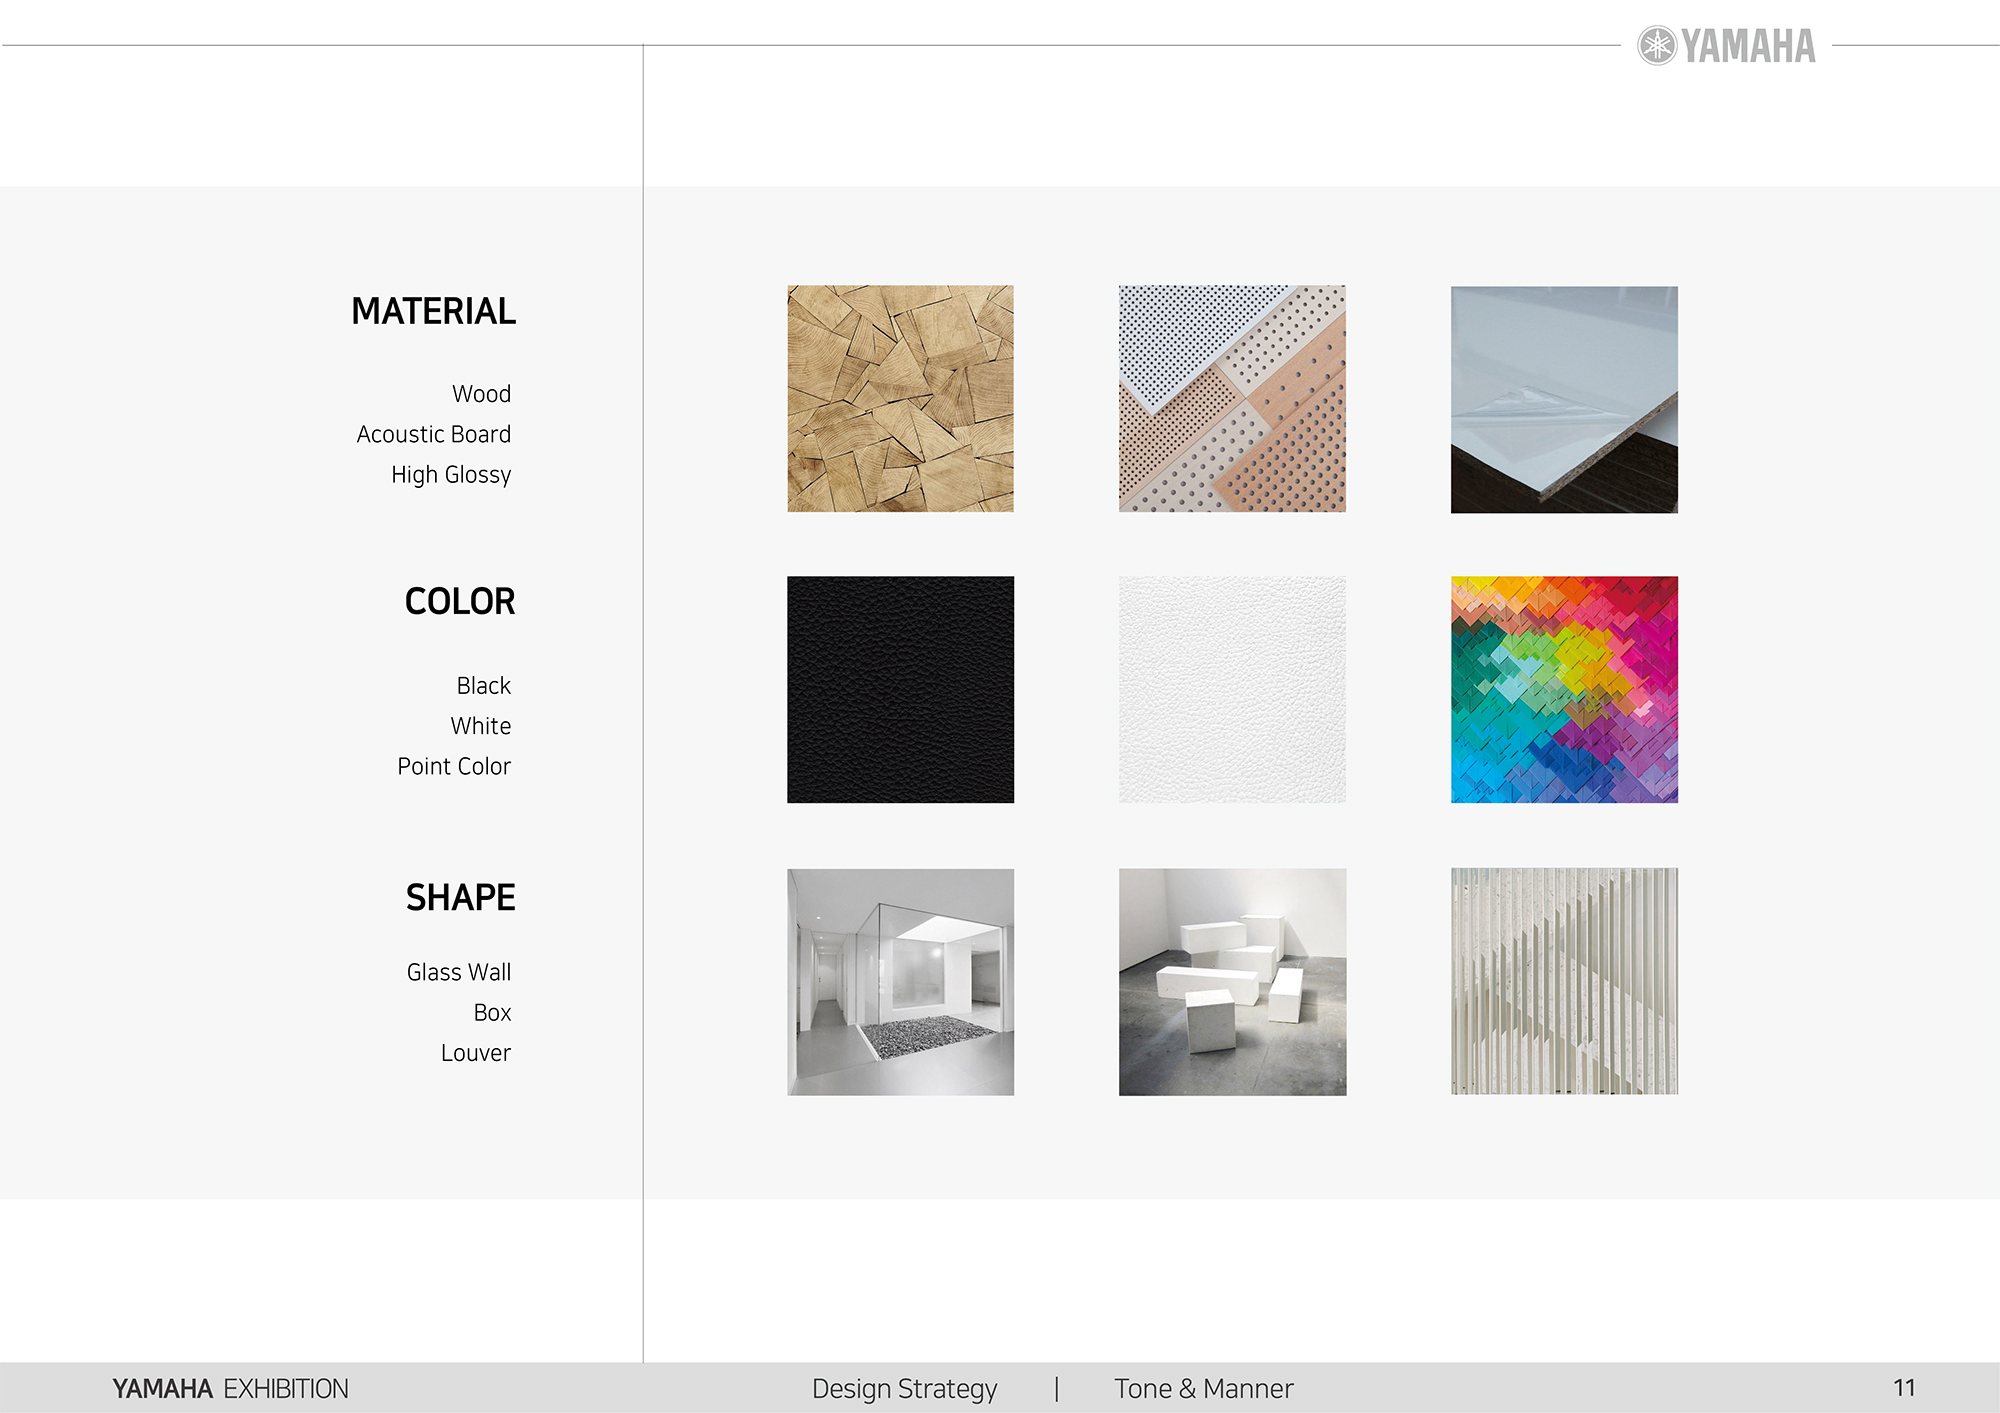Select the perforated Acoustic Board thumbnail
The image size is (2000, 1413).
(1232, 399)
